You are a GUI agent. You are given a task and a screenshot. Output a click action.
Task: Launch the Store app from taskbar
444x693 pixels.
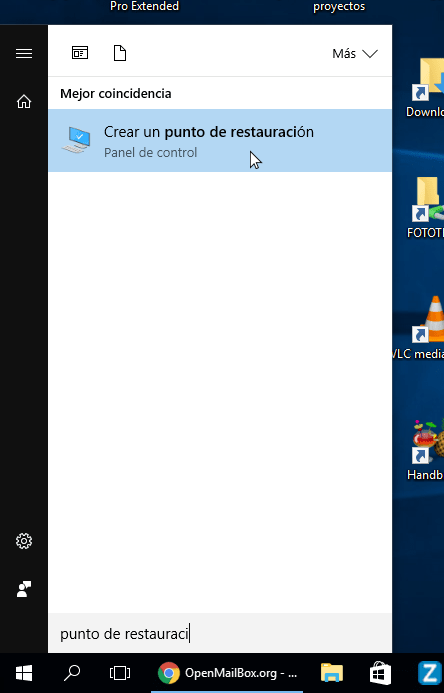380,673
